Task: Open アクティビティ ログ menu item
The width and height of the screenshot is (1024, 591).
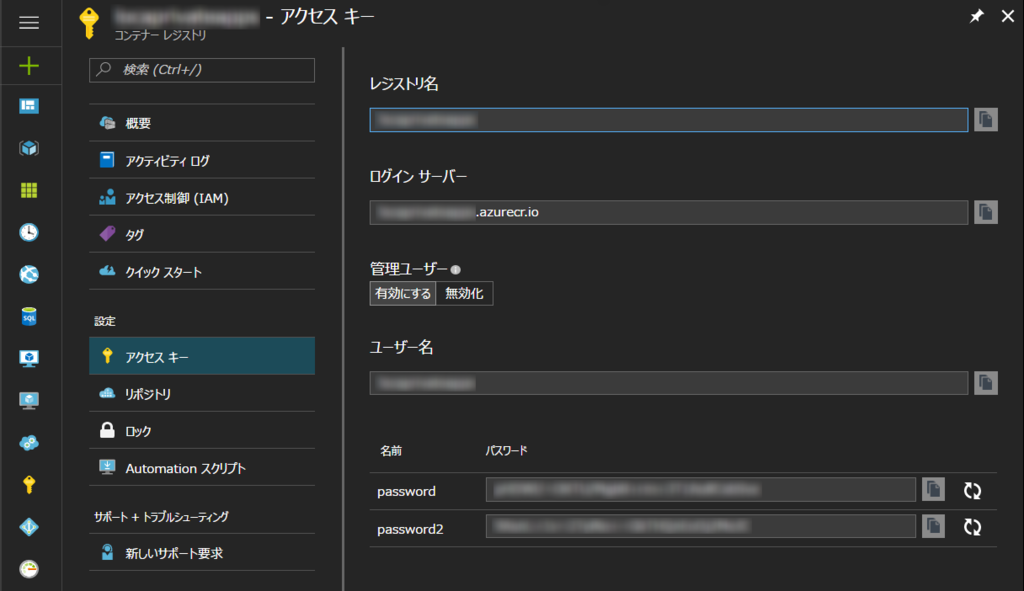Action: coord(202,160)
